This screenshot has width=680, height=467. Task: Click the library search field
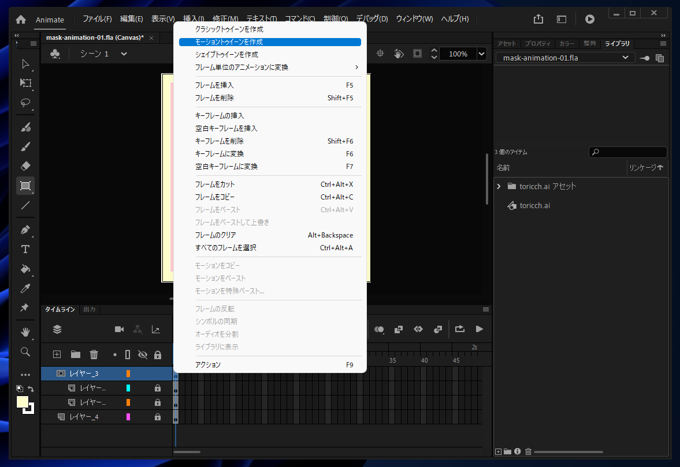[627, 152]
